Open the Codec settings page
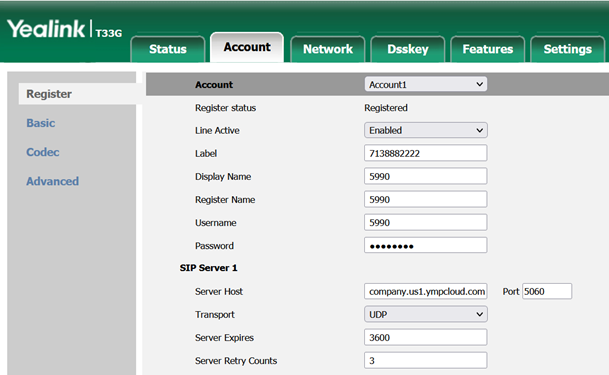609x375 pixels. coord(43,152)
